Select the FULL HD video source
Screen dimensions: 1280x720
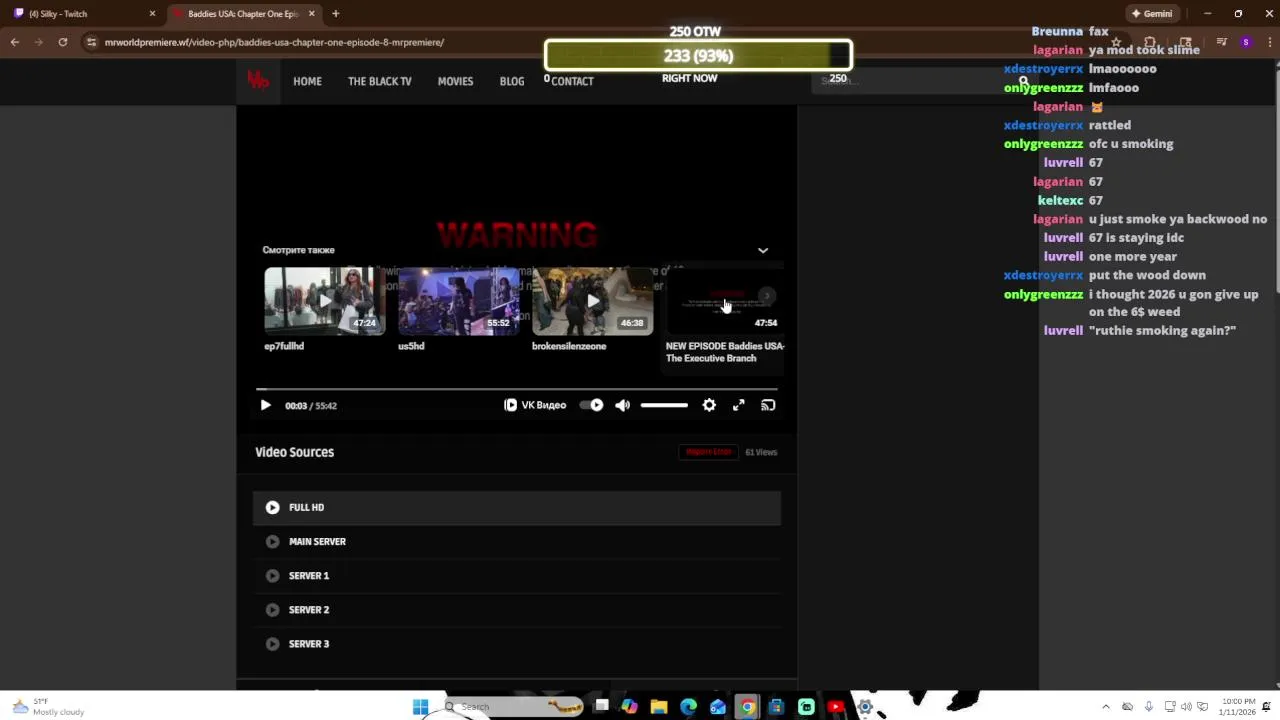(516, 507)
